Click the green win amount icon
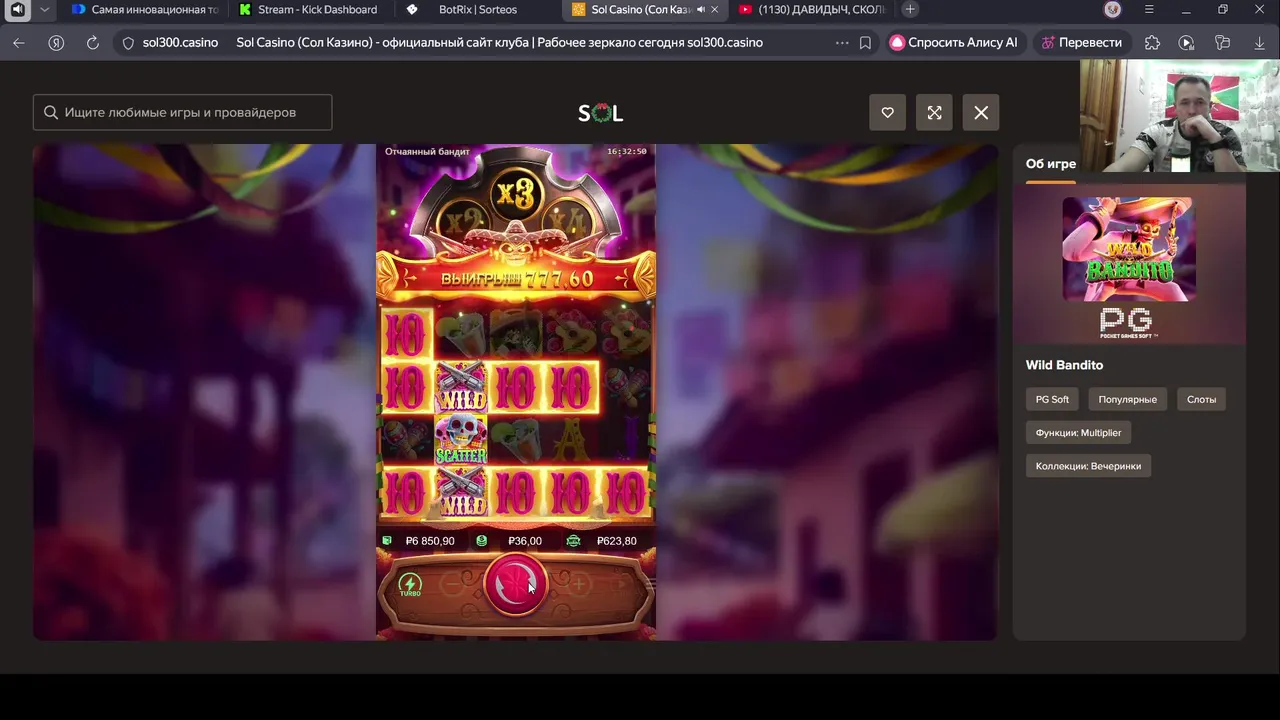The width and height of the screenshot is (1280, 720). [573, 541]
